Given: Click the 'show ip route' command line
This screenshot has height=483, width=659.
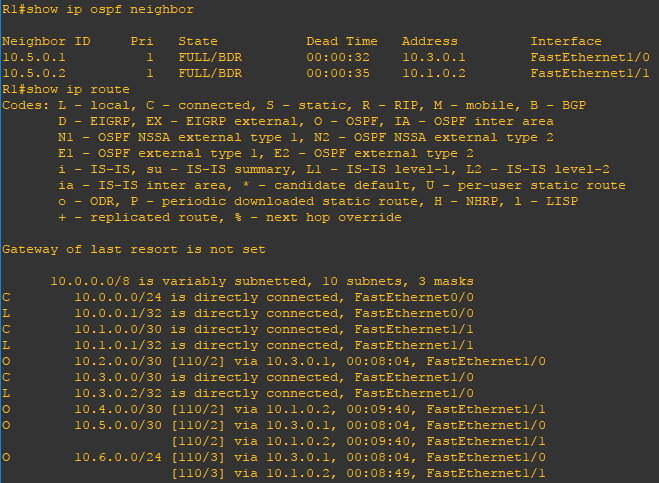Looking at the screenshot, I should tap(66, 89).
